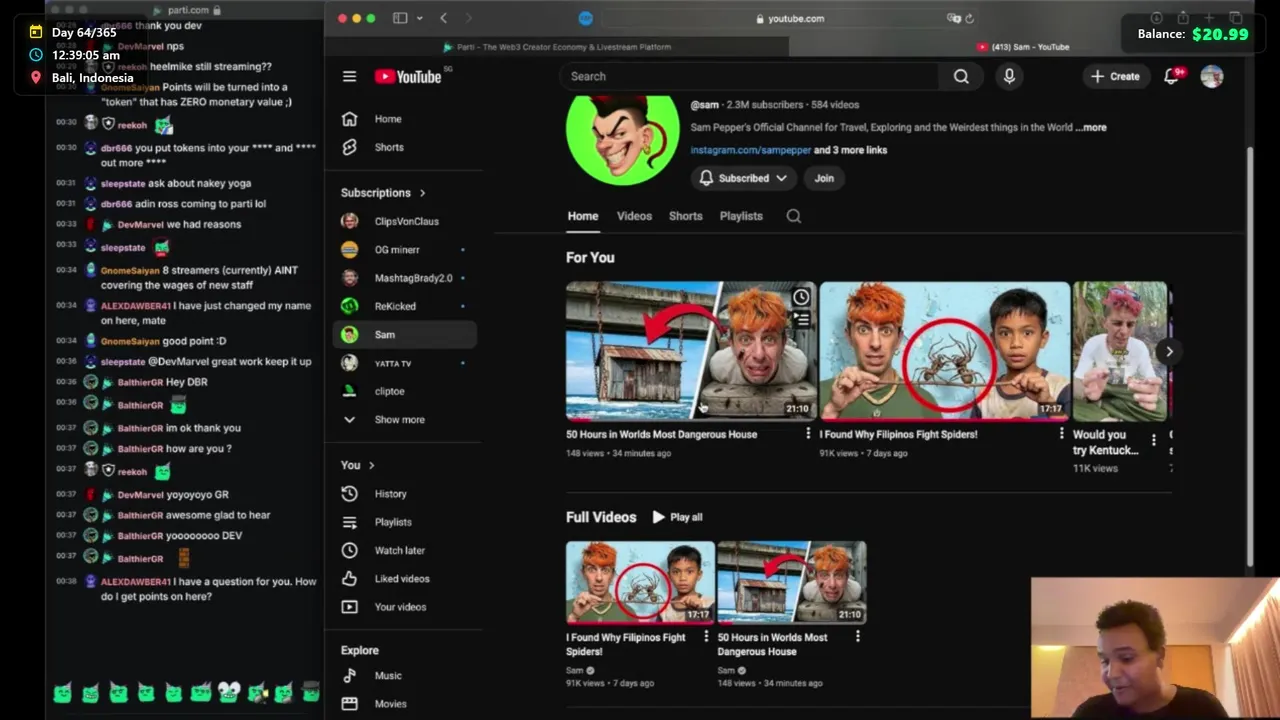Image resolution: width=1280 pixels, height=720 pixels.
Task: Search within Sam's channel icon
Action: (794, 216)
